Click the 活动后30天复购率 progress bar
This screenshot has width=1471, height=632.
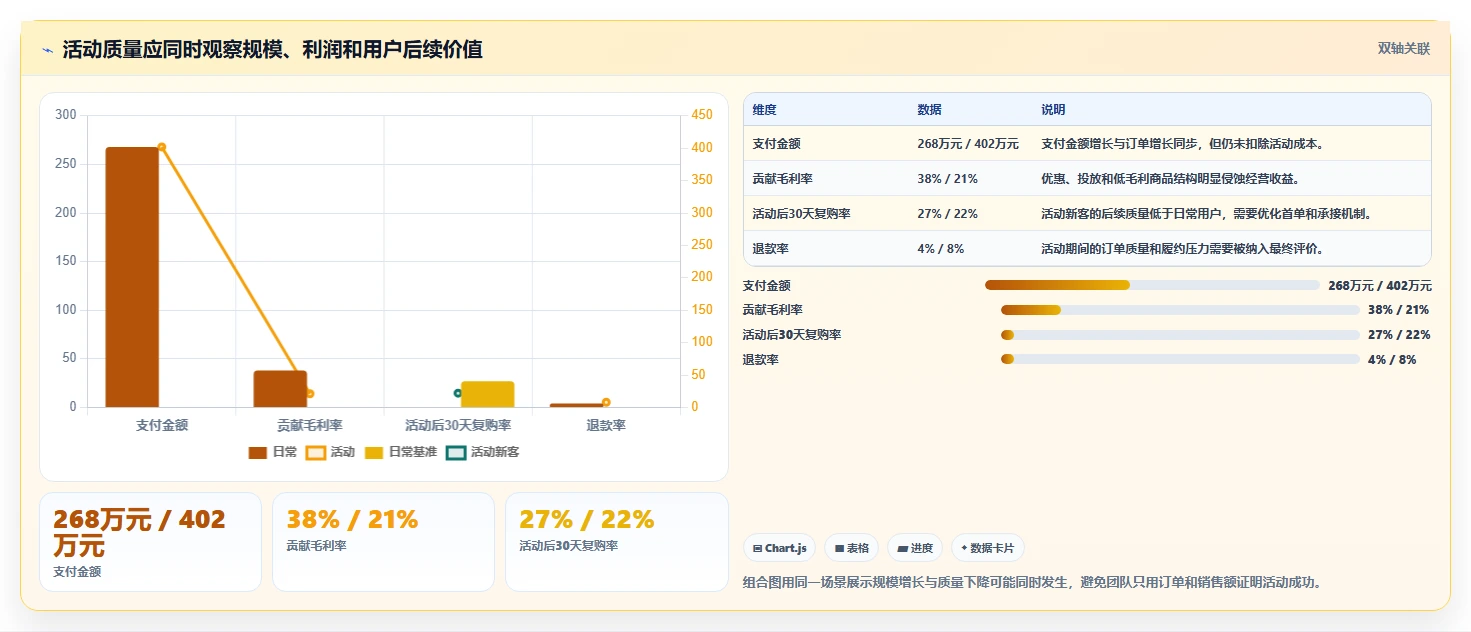(x=1180, y=335)
